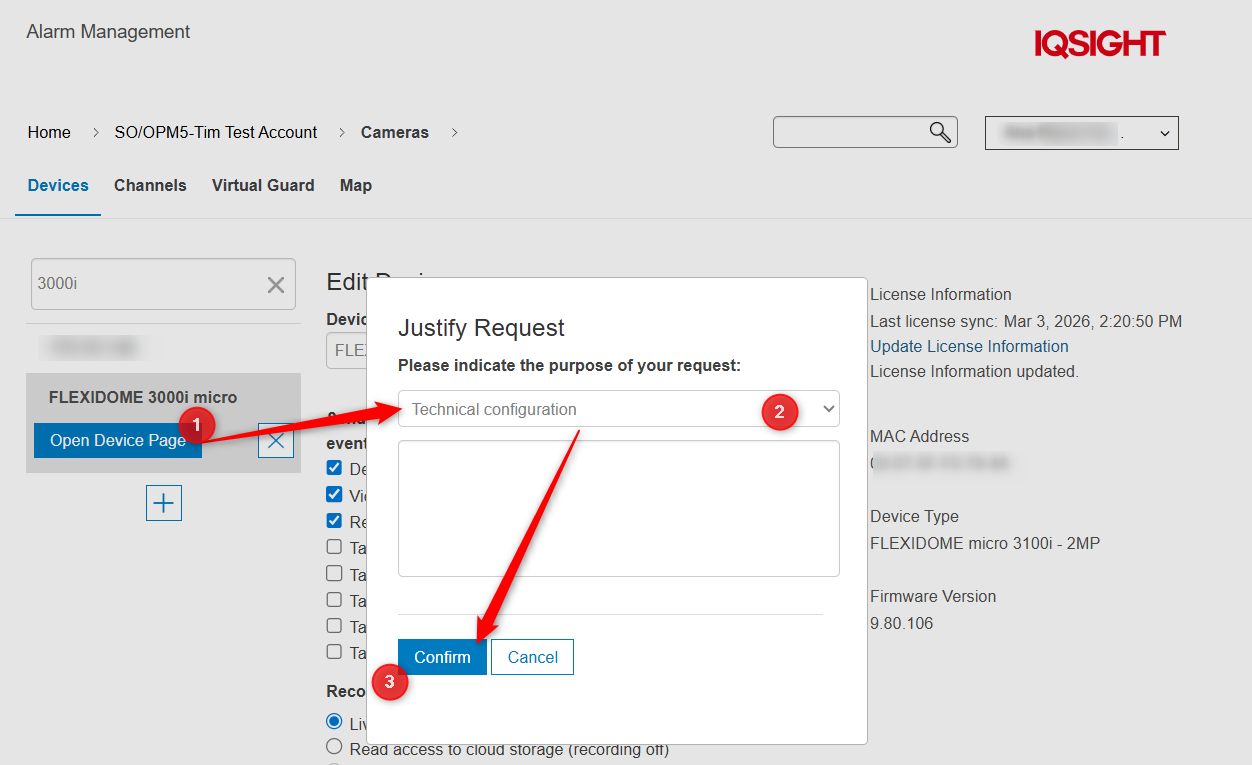Confirm the justify request
This screenshot has width=1252, height=765.
click(442, 657)
